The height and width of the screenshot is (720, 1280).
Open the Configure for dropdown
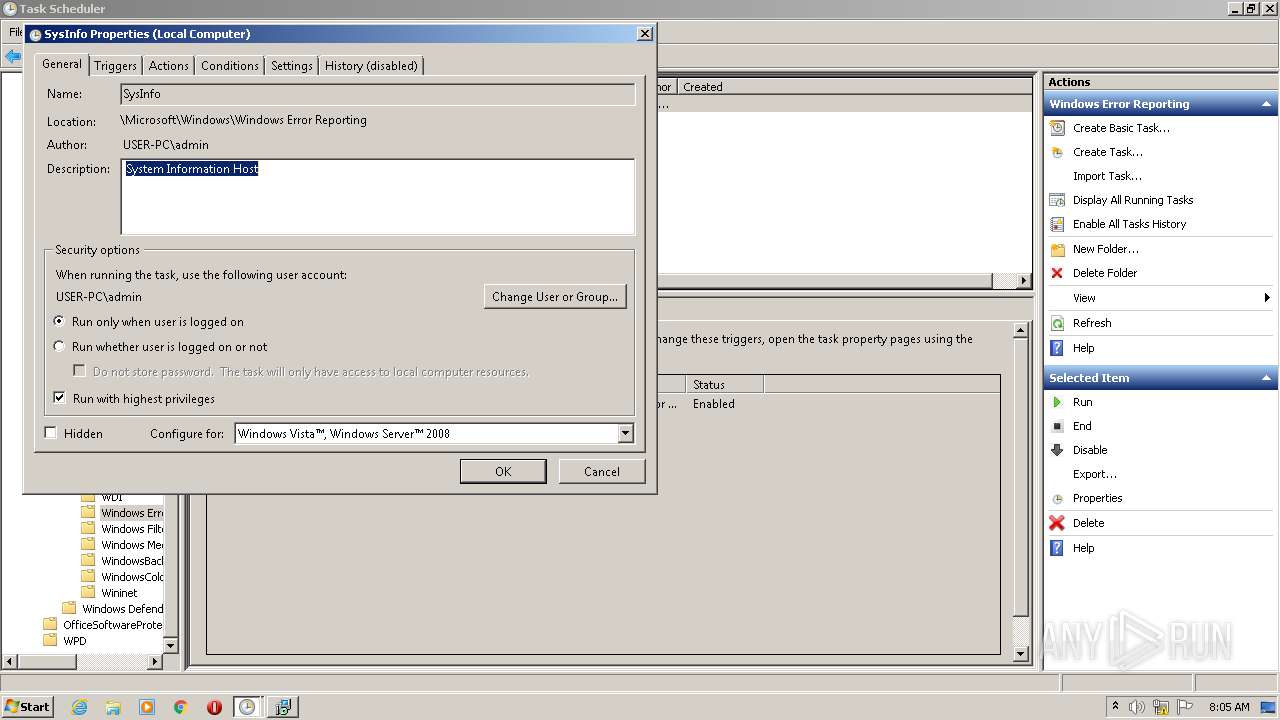click(x=625, y=433)
